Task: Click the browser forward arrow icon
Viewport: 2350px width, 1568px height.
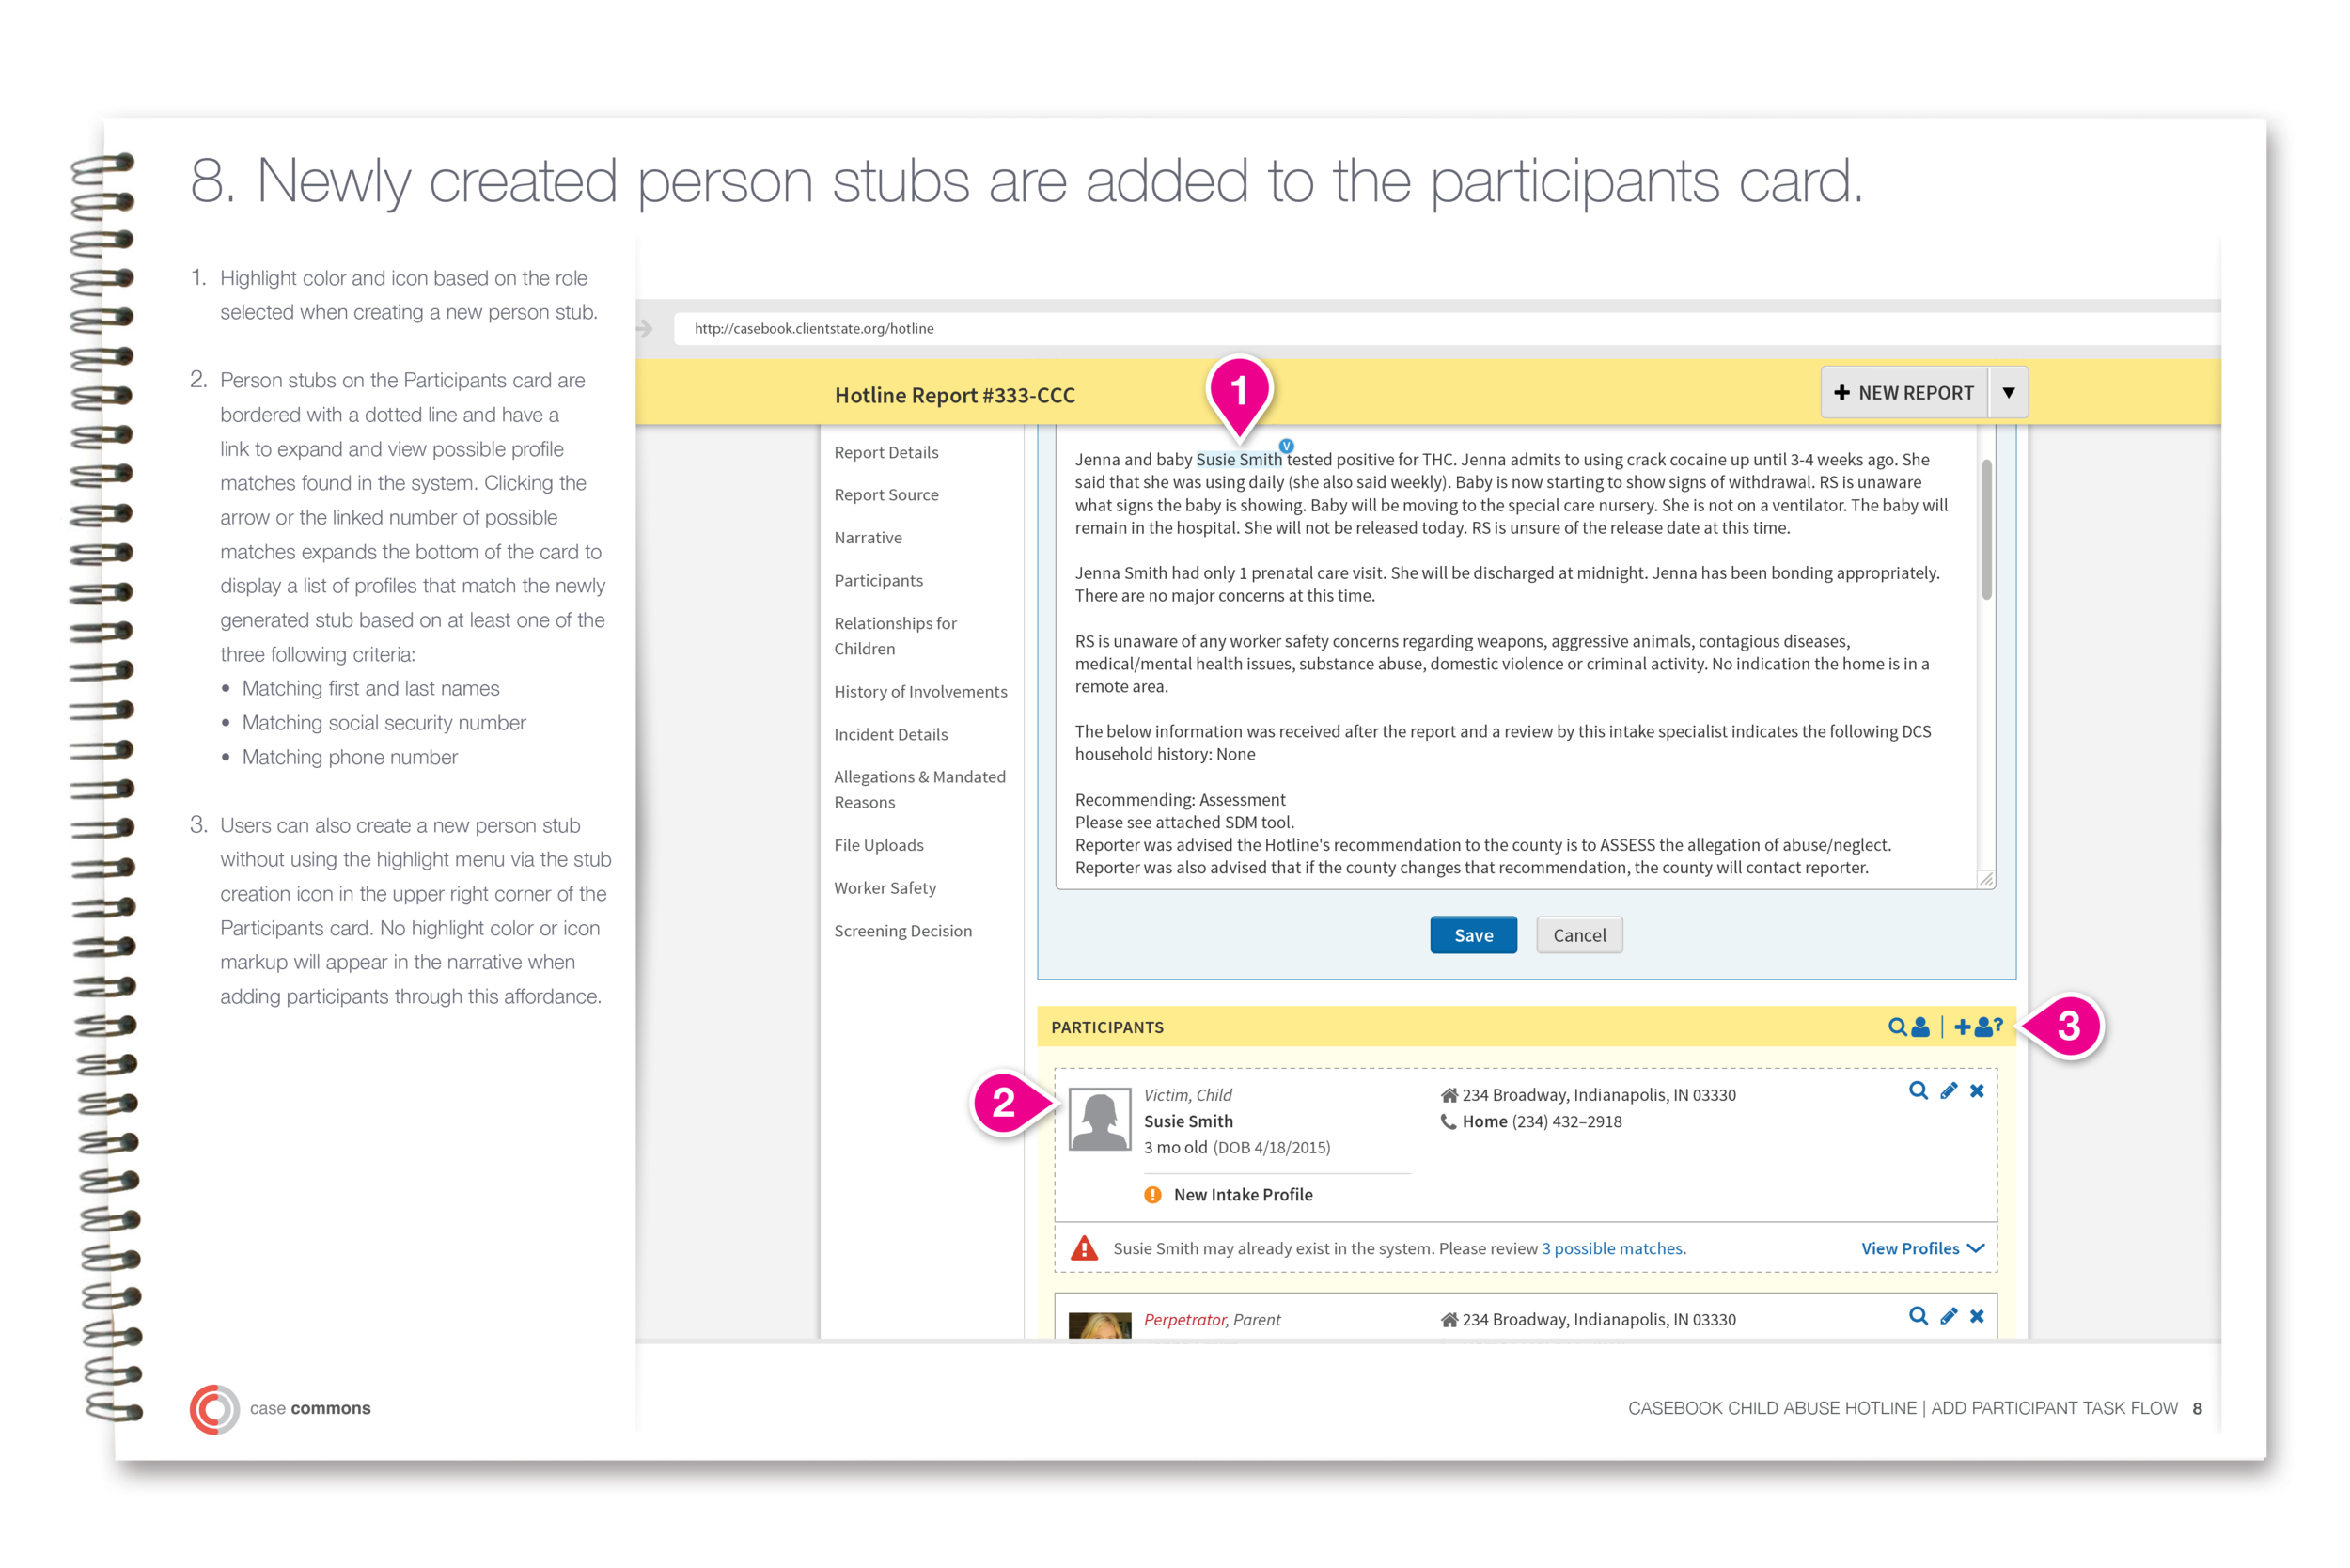Action: [644, 328]
